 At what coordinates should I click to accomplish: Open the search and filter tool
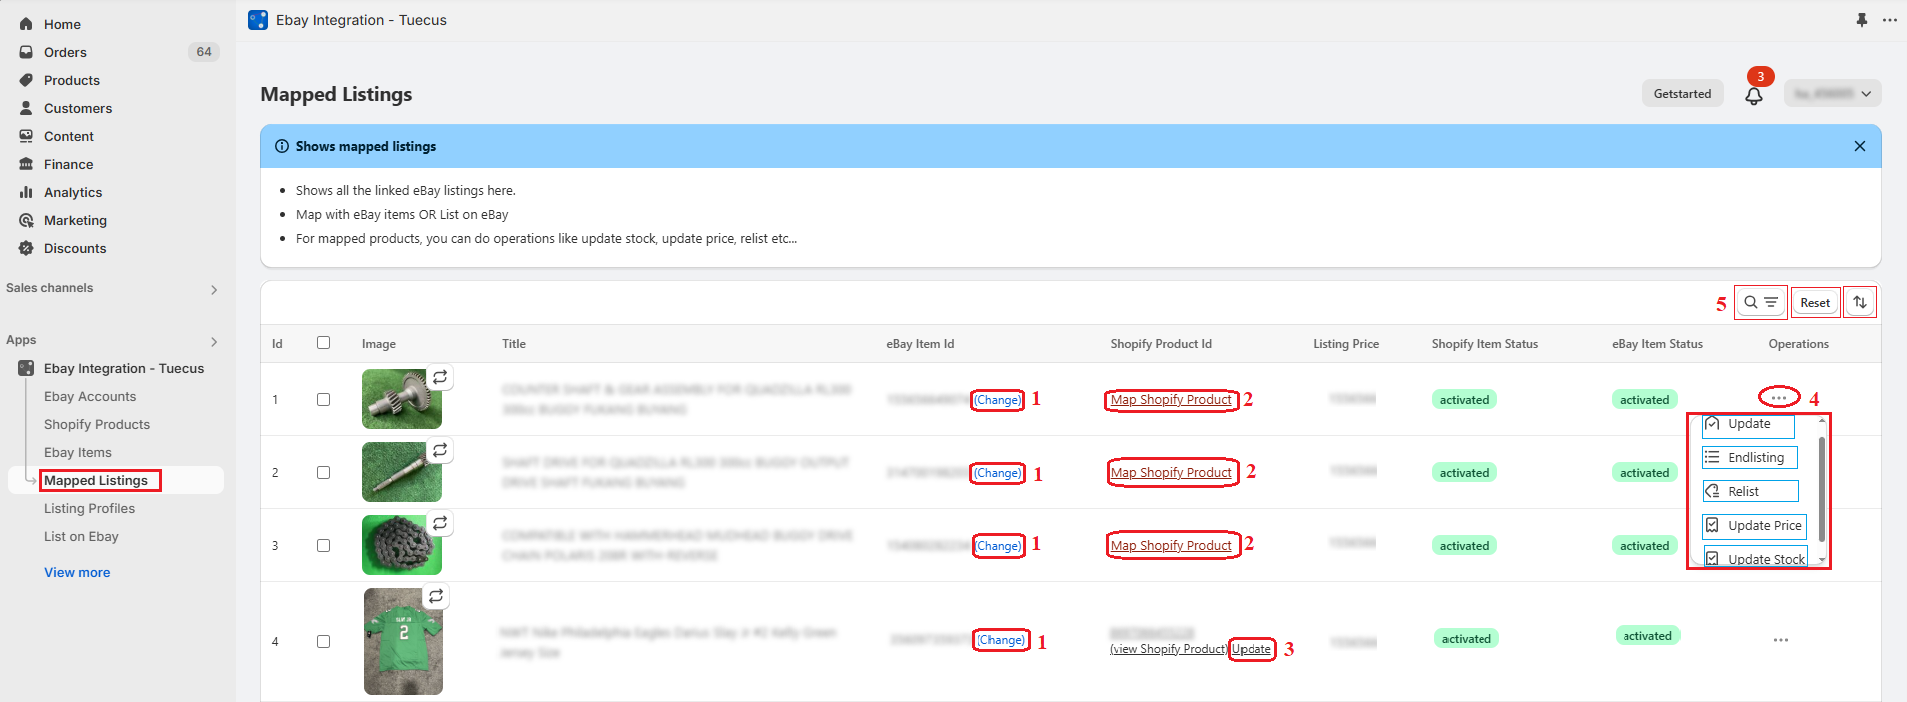coord(1760,302)
